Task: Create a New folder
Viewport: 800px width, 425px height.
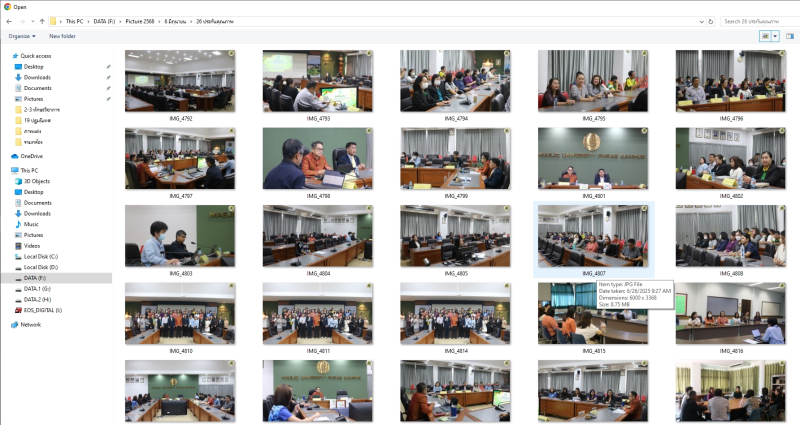Action: pyautogui.click(x=62, y=36)
